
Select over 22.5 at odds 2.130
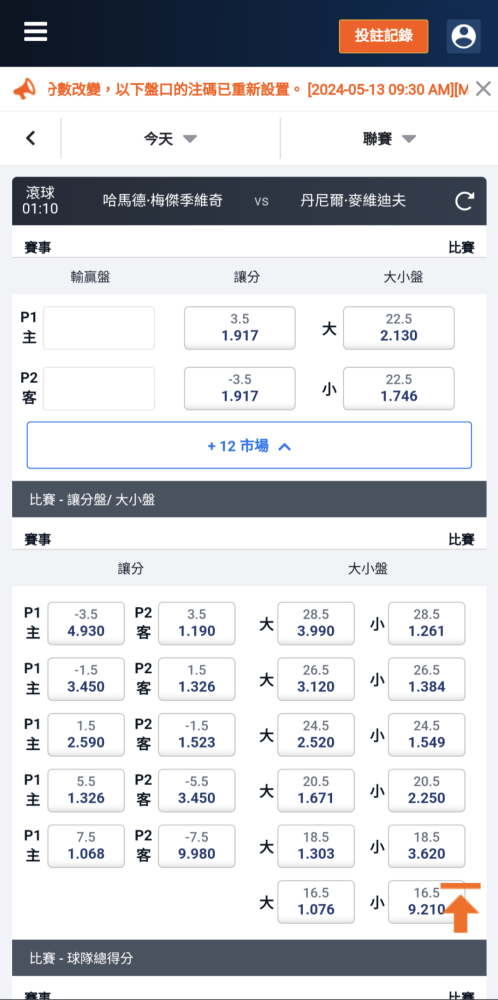pyautogui.click(x=399, y=328)
